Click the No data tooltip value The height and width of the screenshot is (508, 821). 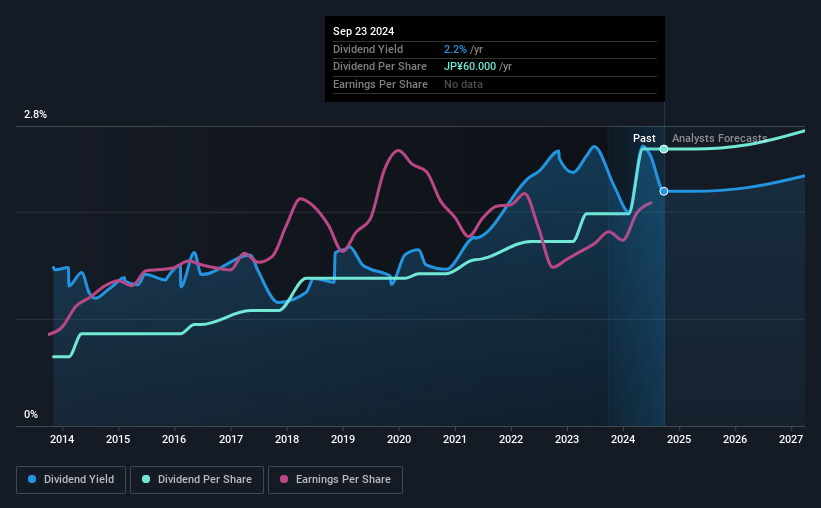tap(463, 84)
